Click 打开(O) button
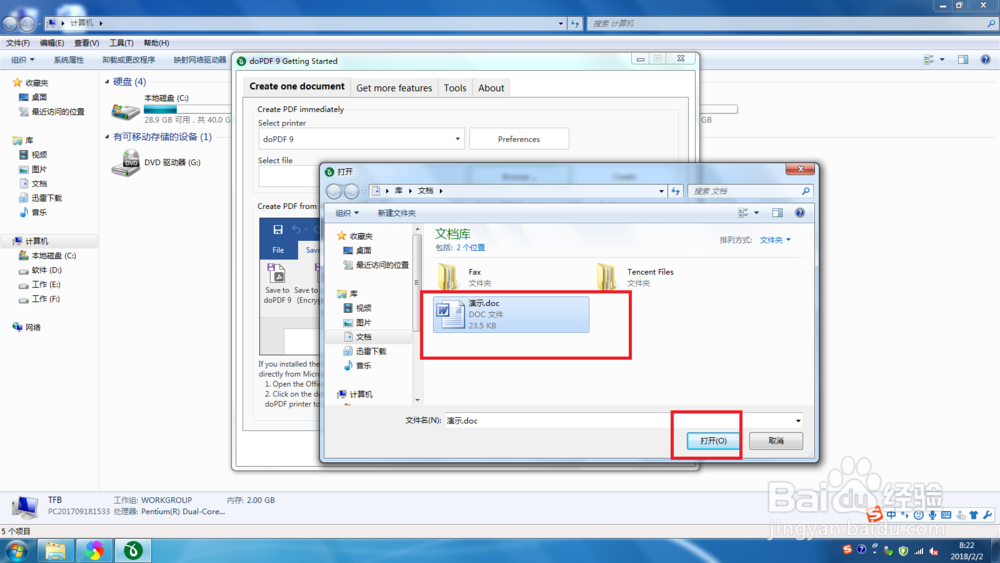Viewport: 1000px width, 563px height. tap(712, 441)
